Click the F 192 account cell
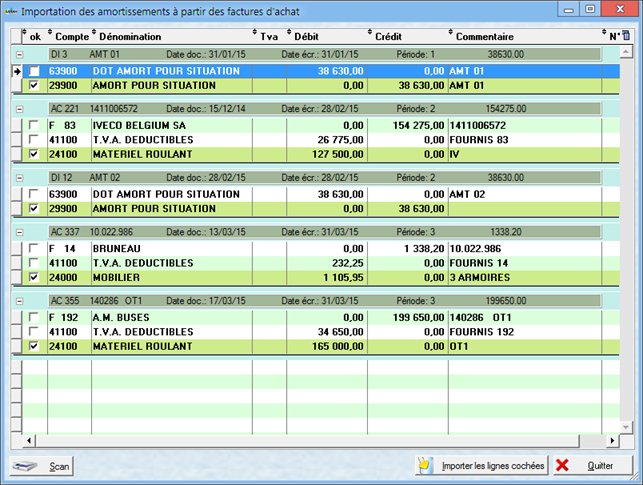Viewport: 643px width, 485px height. click(x=69, y=317)
